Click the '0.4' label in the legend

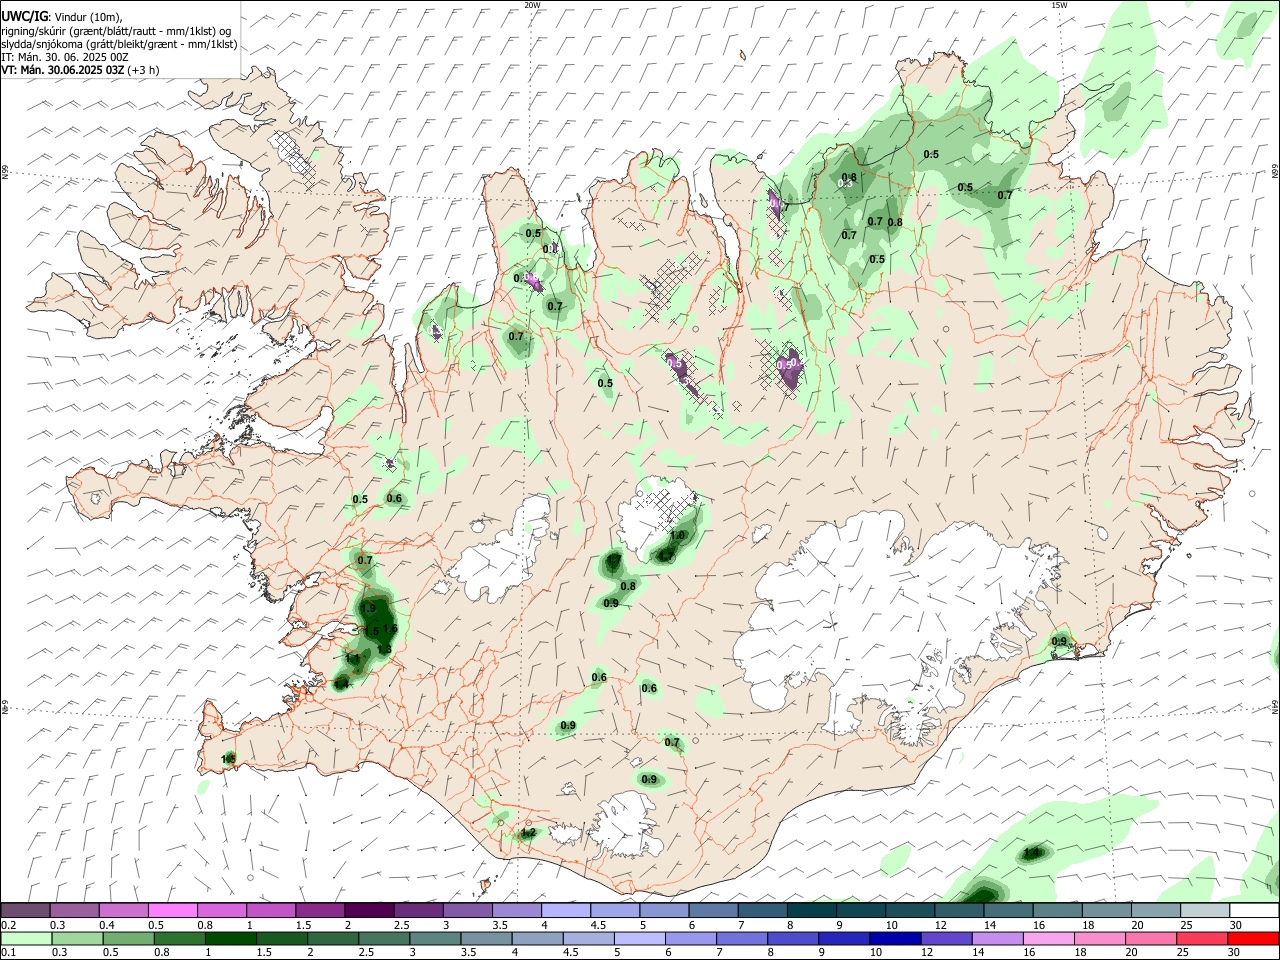tap(107, 925)
